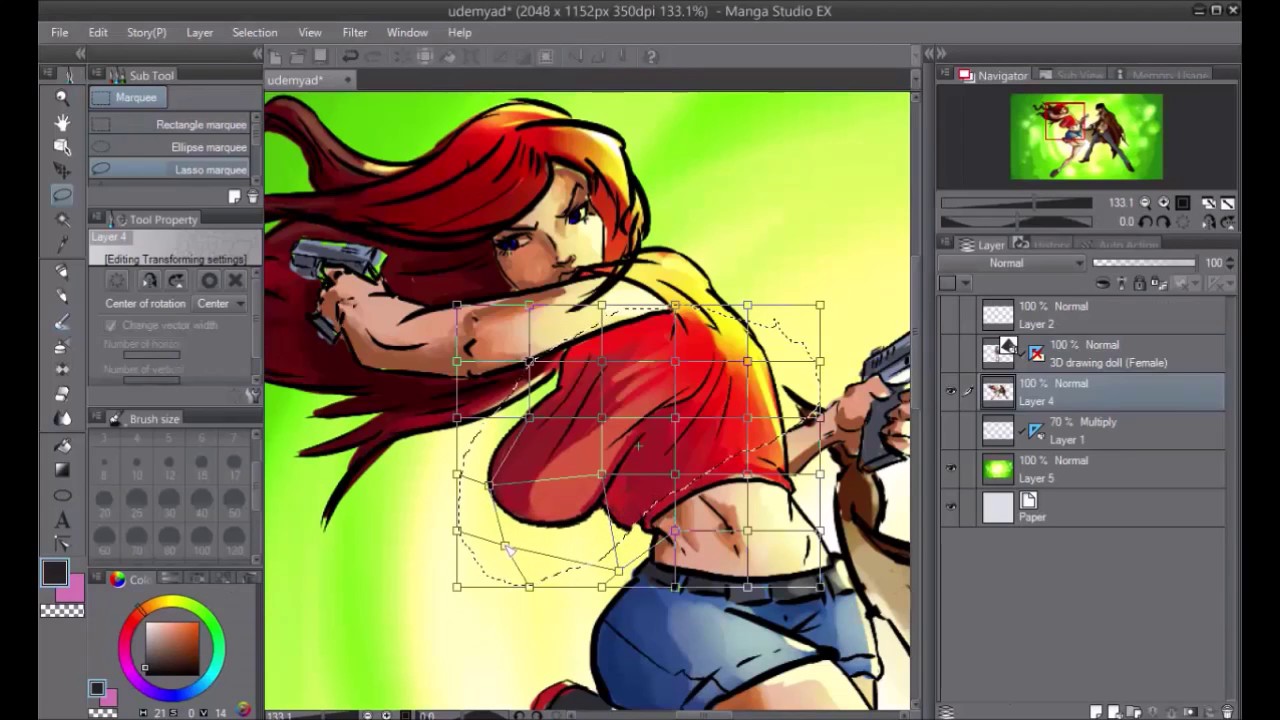This screenshot has height=720, width=1280.
Task: Click the confirm transform circle icon
Action: click(209, 281)
